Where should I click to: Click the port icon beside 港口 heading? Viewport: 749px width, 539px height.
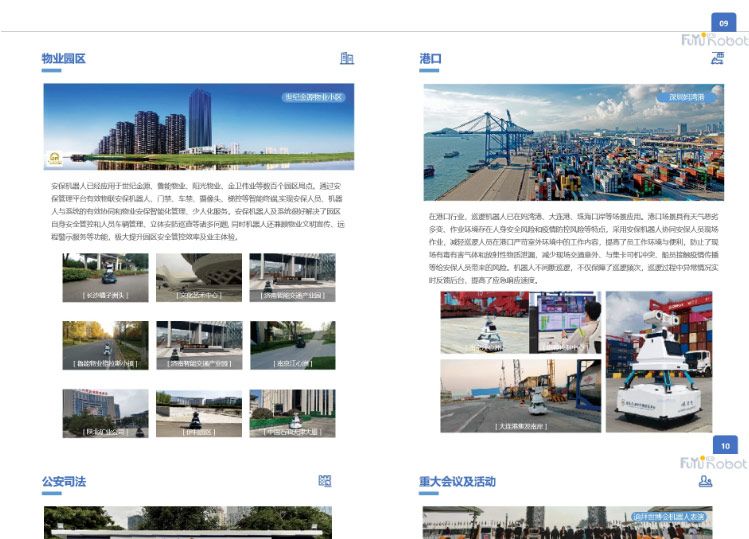pos(717,59)
